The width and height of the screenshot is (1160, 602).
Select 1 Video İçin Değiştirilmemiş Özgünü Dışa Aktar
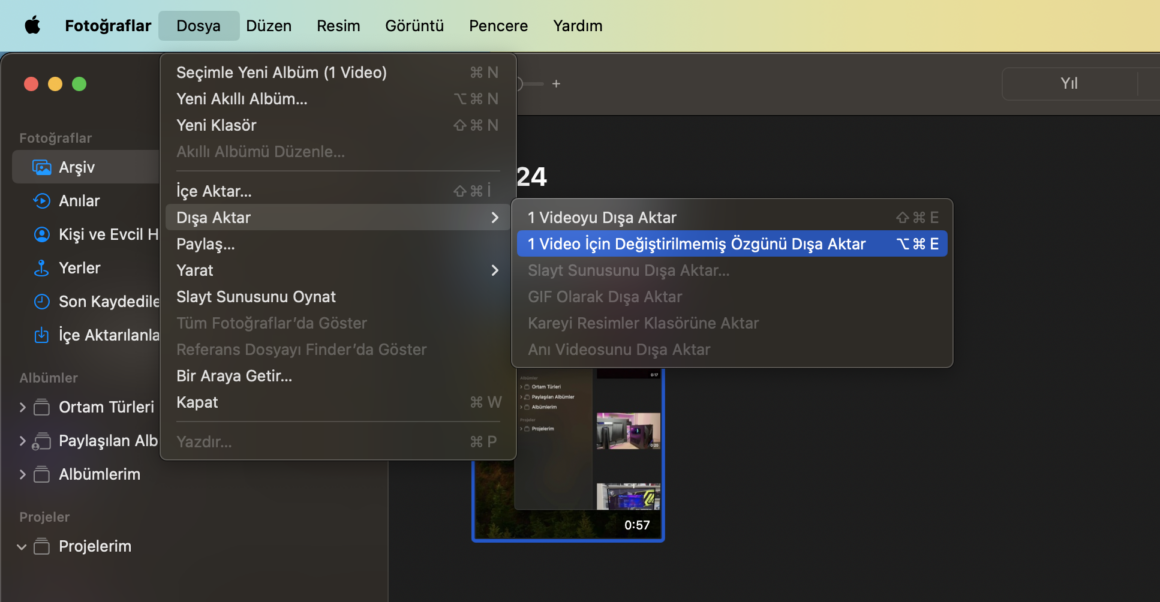pos(732,244)
